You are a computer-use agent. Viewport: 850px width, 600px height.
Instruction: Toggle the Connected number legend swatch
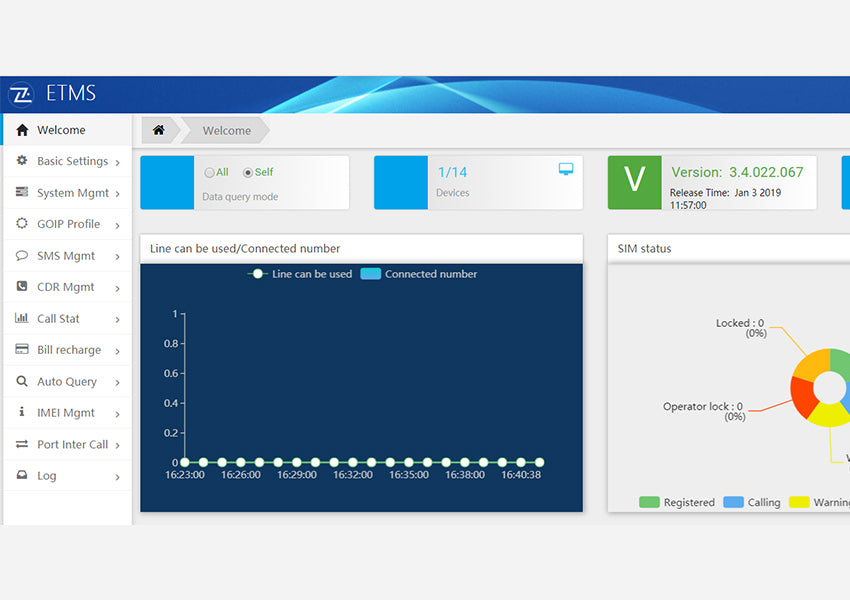point(371,274)
